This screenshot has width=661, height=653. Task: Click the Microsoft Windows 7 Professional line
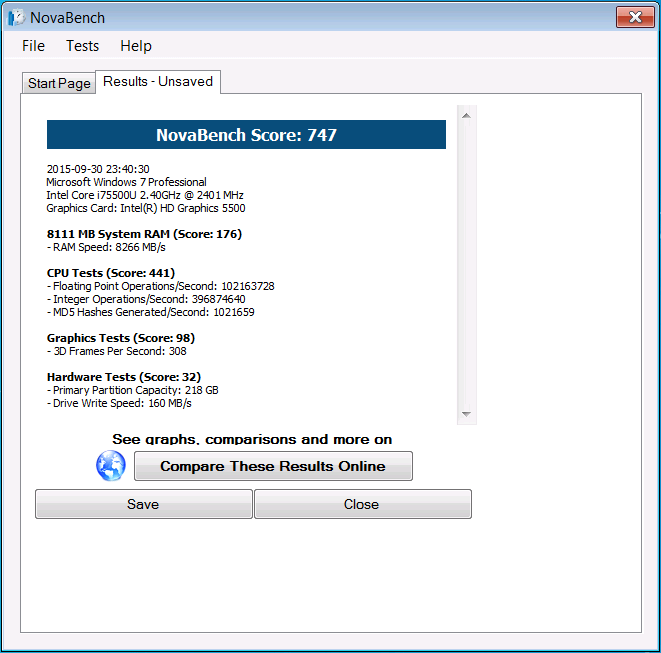pyautogui.click(x=126, y=182)
